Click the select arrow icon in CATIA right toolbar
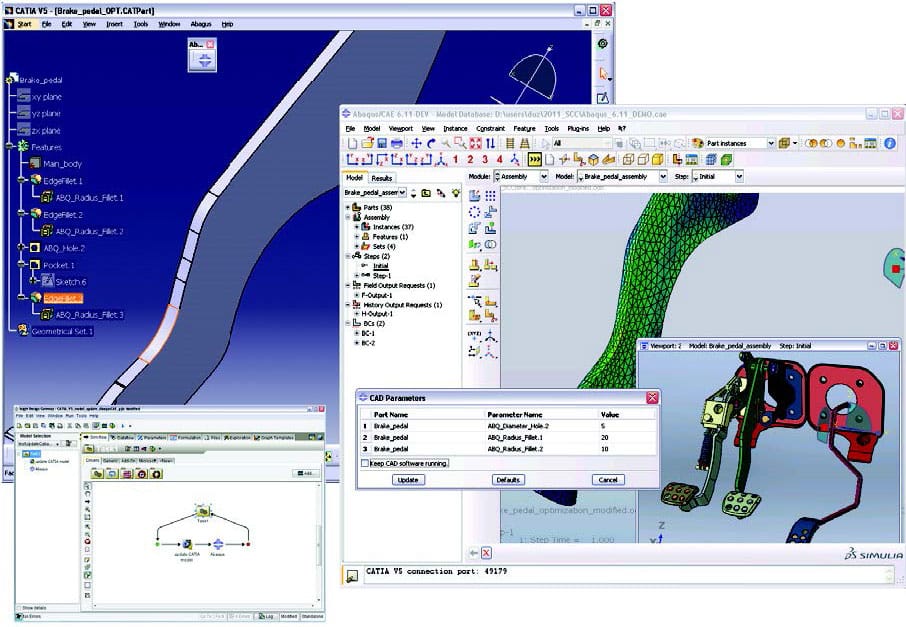Screen dimensions: 906x627 pos(603,73)
